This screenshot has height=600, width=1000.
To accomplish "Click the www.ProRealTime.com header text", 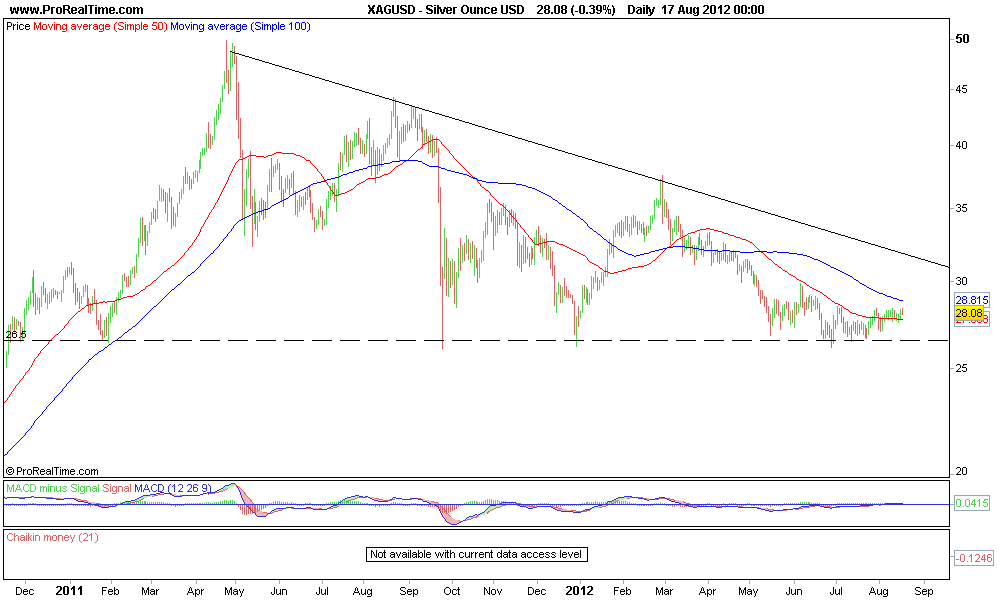I will coord(77,10).
